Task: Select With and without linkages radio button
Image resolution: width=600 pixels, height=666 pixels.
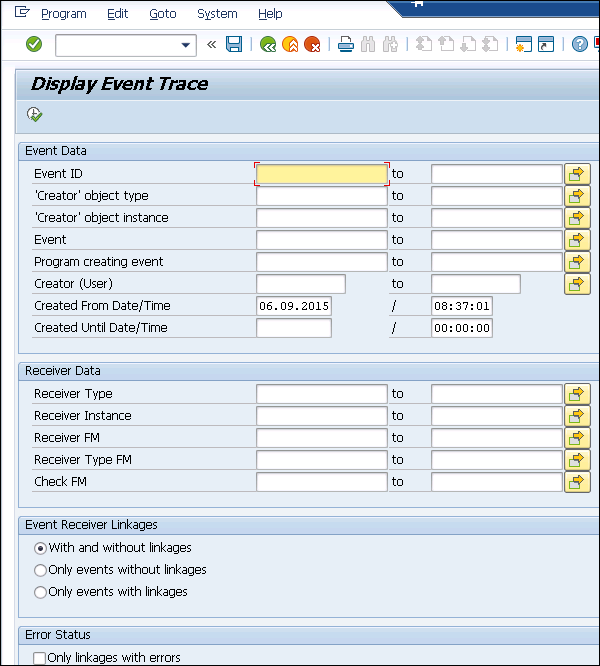Action: 40,548
